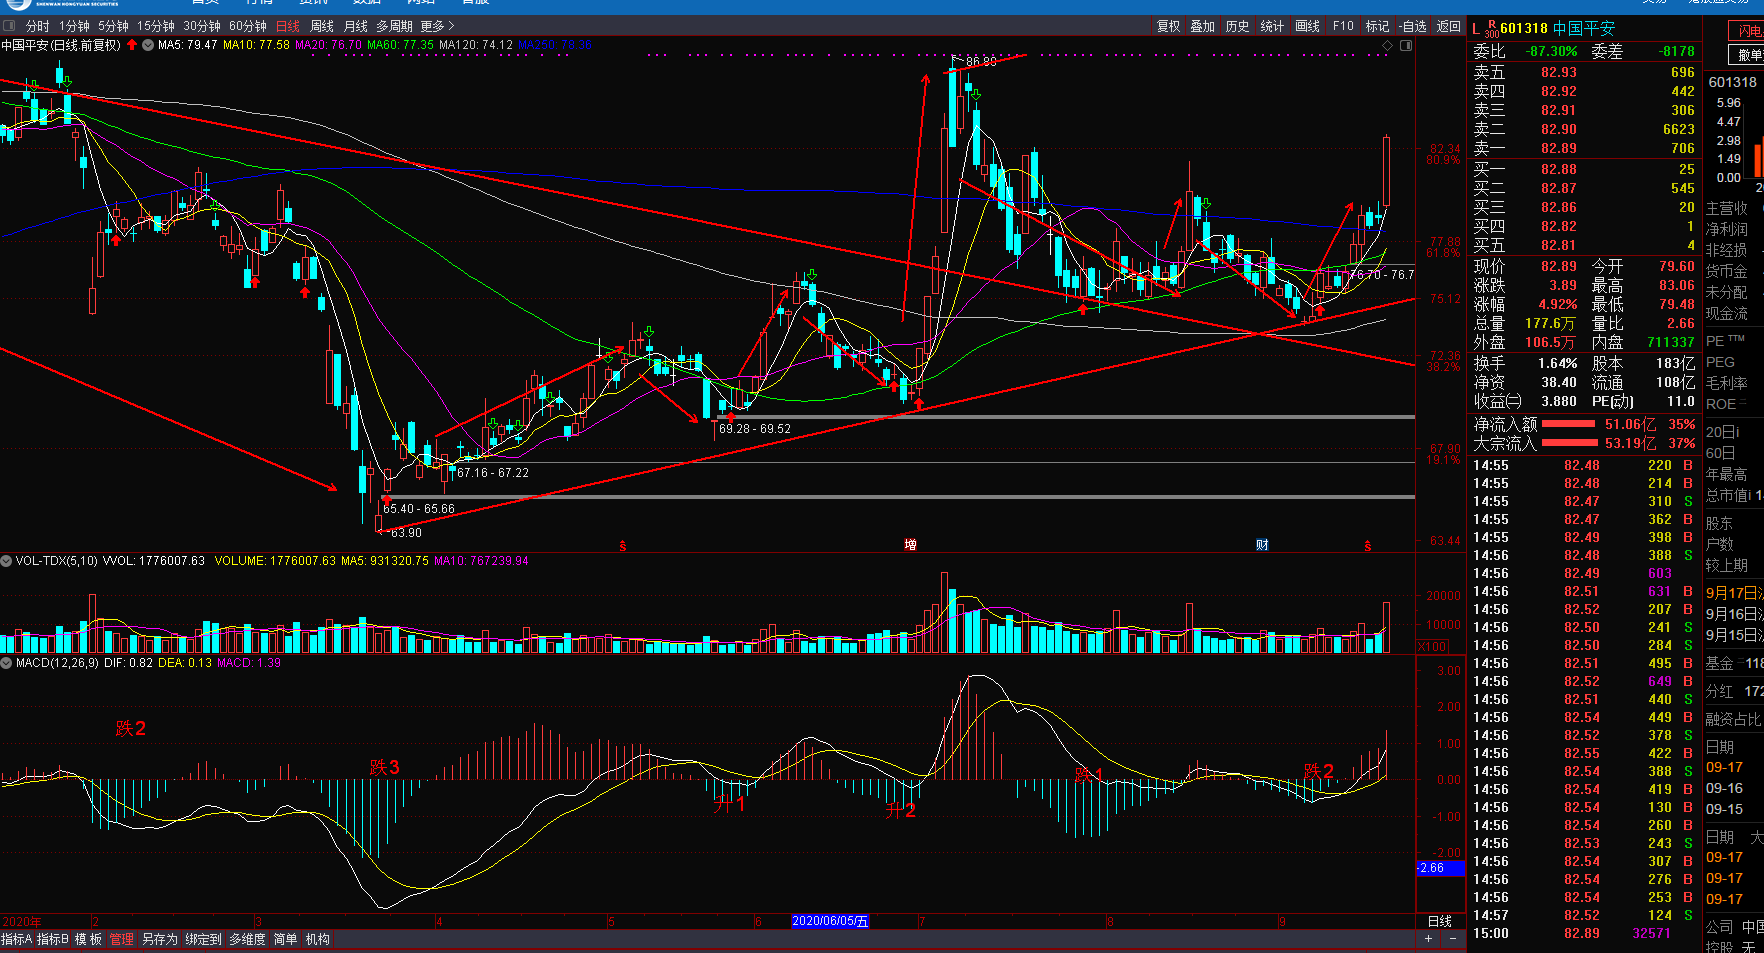Screen dimensions: 1764x953
Task: Click 叠加 overlay button
Action: (x=1202, y=26)
